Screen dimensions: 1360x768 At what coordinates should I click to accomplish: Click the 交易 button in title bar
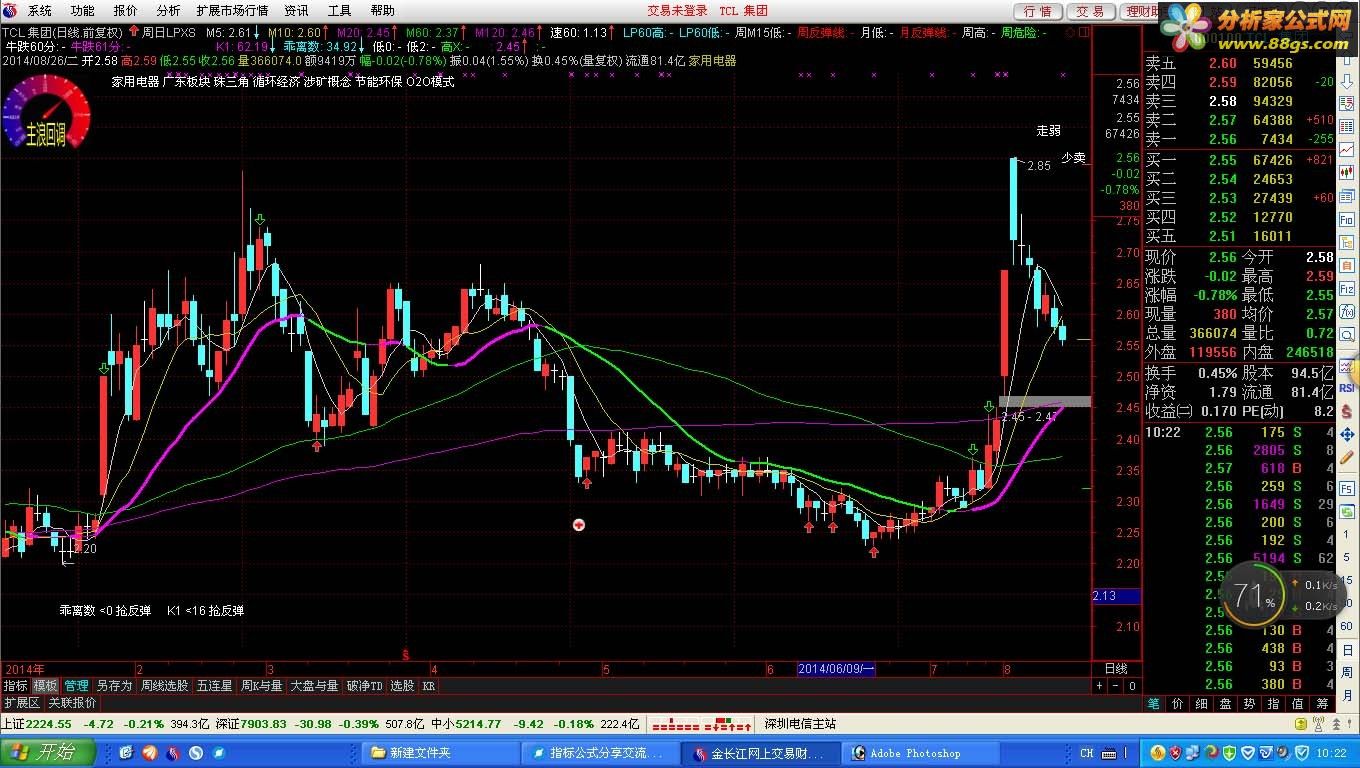pos(1090,11)
